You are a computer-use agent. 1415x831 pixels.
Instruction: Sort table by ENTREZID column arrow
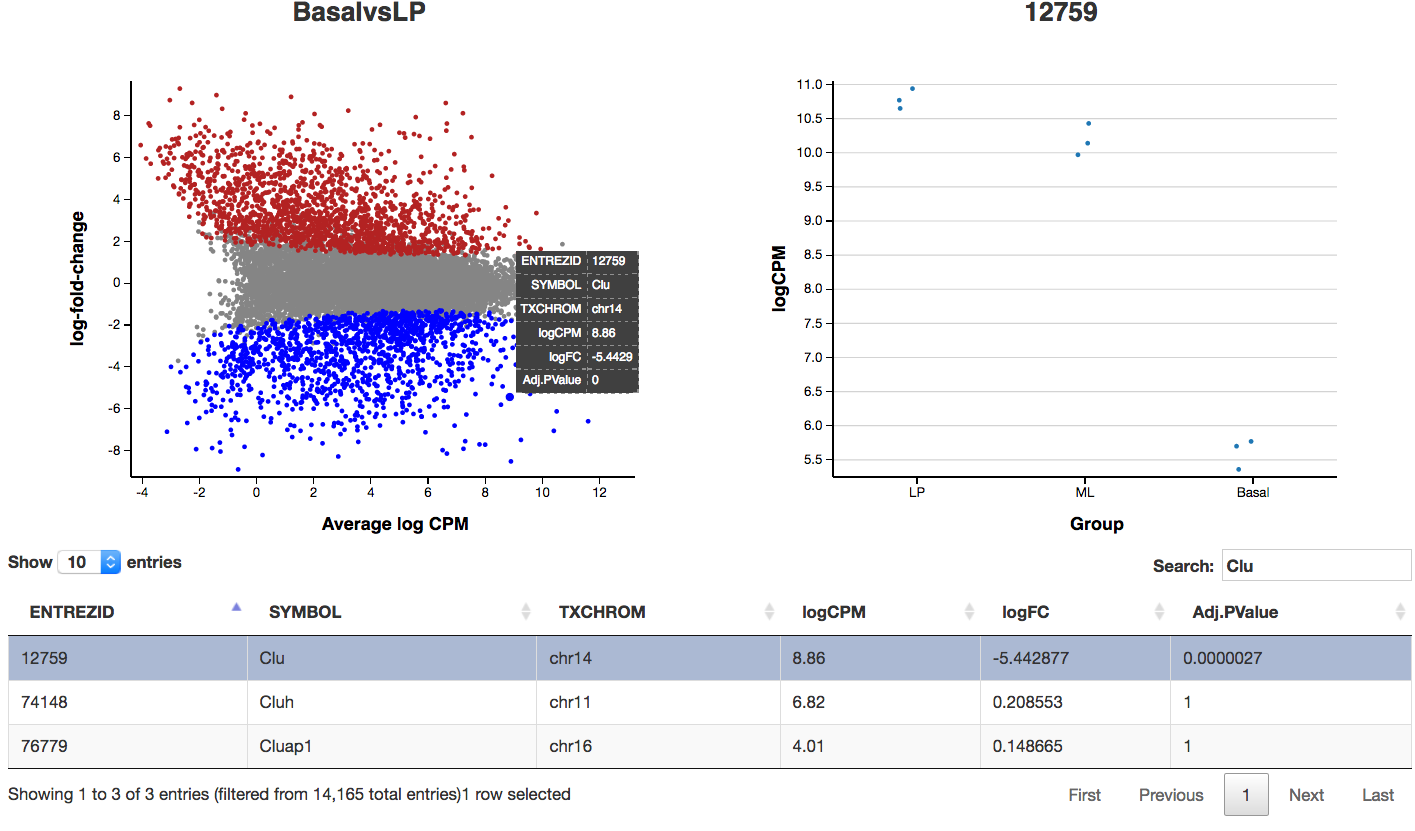236,607
